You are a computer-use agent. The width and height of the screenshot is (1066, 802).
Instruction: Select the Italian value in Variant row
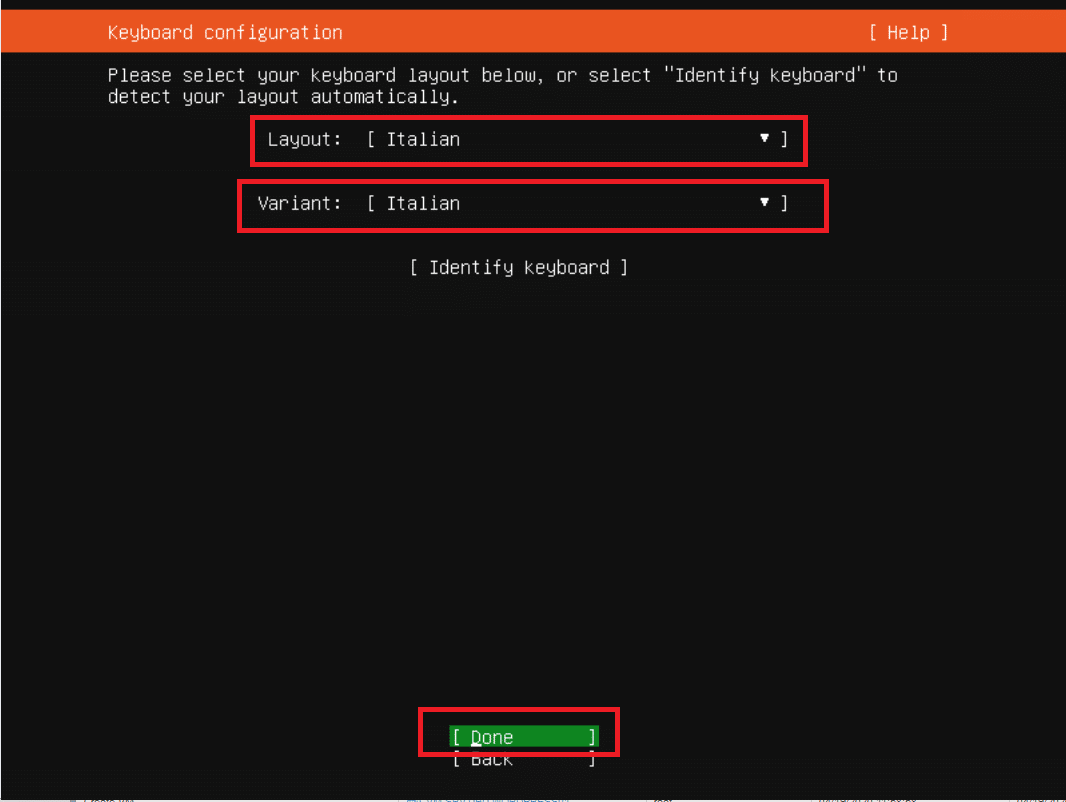(x=423, y=203)
